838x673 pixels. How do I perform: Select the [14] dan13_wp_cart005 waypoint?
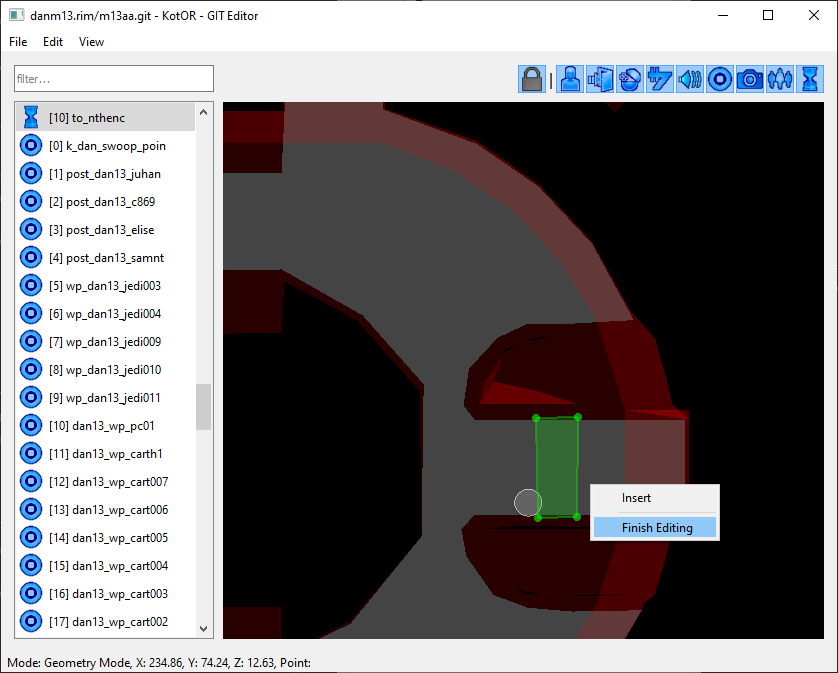point(105,538)
